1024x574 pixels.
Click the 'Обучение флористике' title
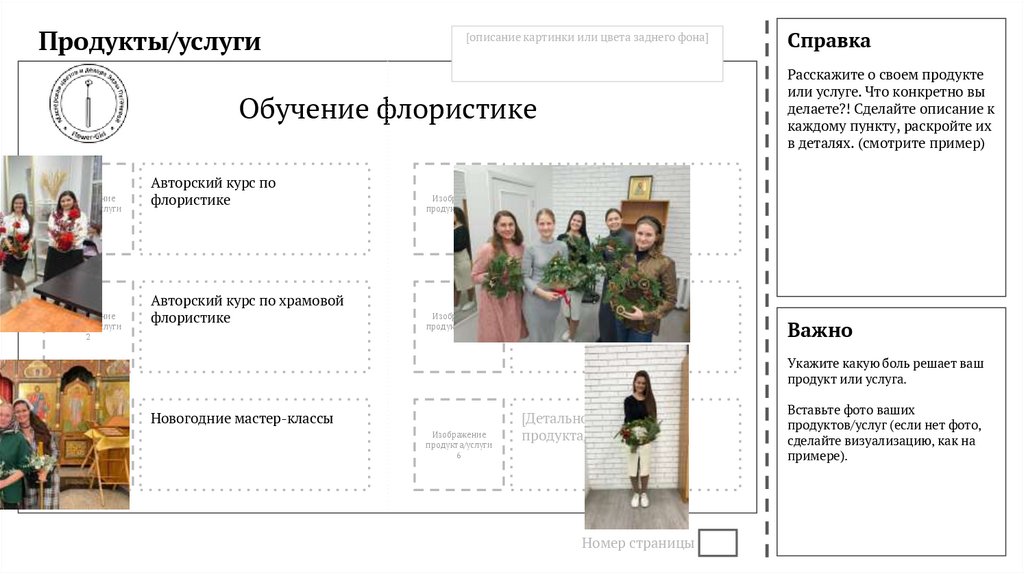coord(387,108)
